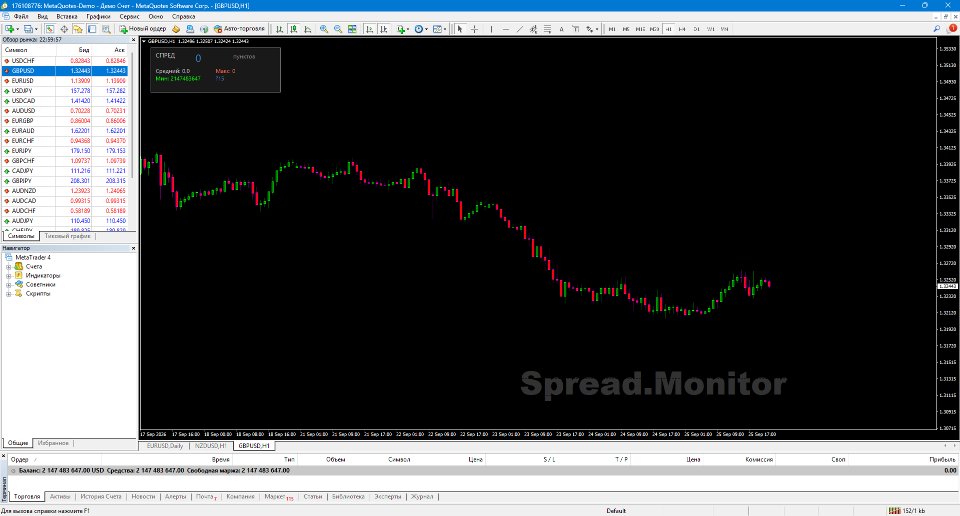The height and width of the screenshot is (516, 960).
Task: Switch chart to bar chart icon
Action: [x=279, y=29]
